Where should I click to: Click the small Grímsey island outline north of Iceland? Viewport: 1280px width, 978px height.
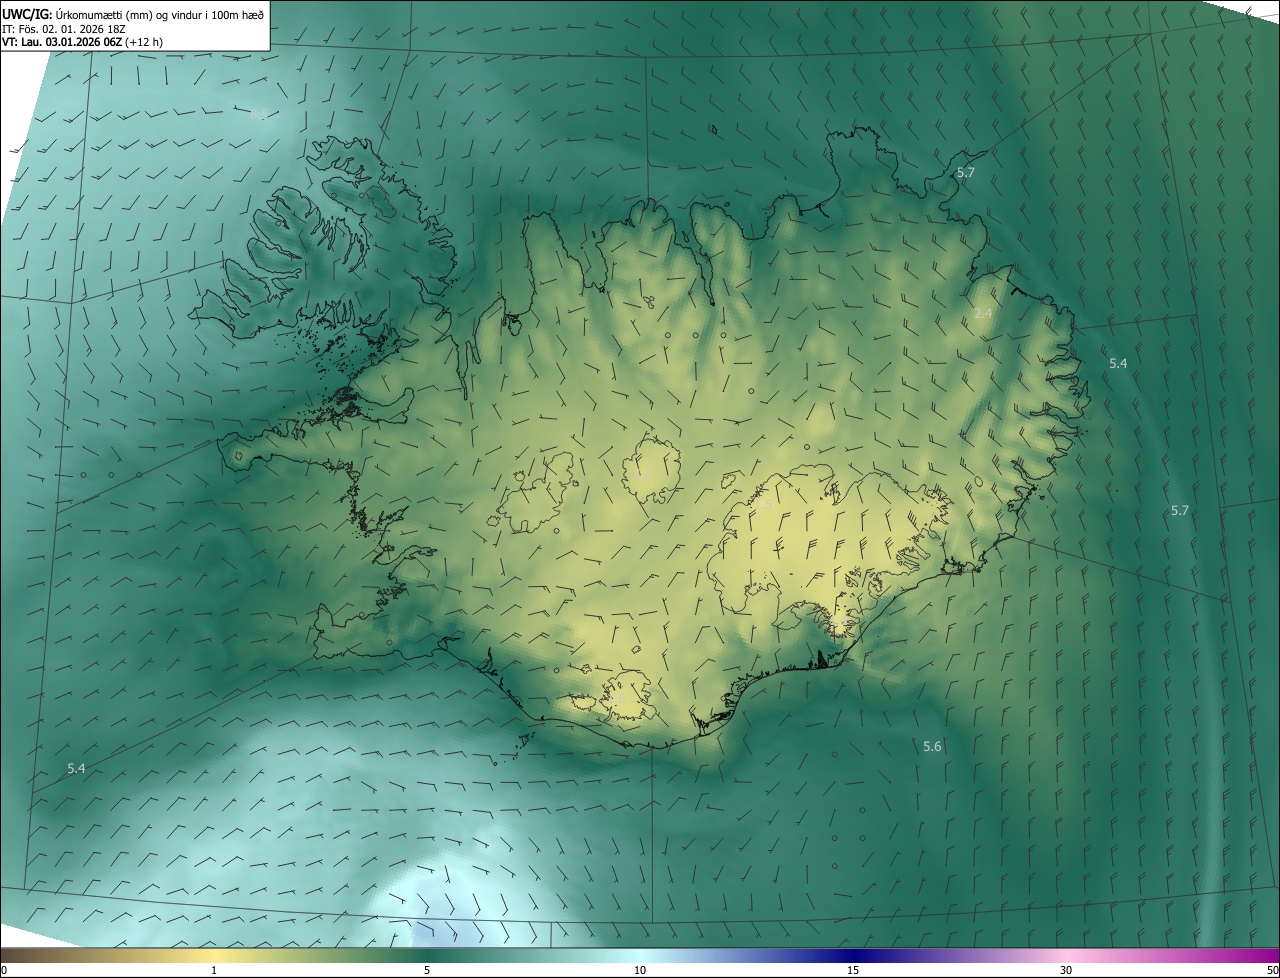tap(713, 129)
